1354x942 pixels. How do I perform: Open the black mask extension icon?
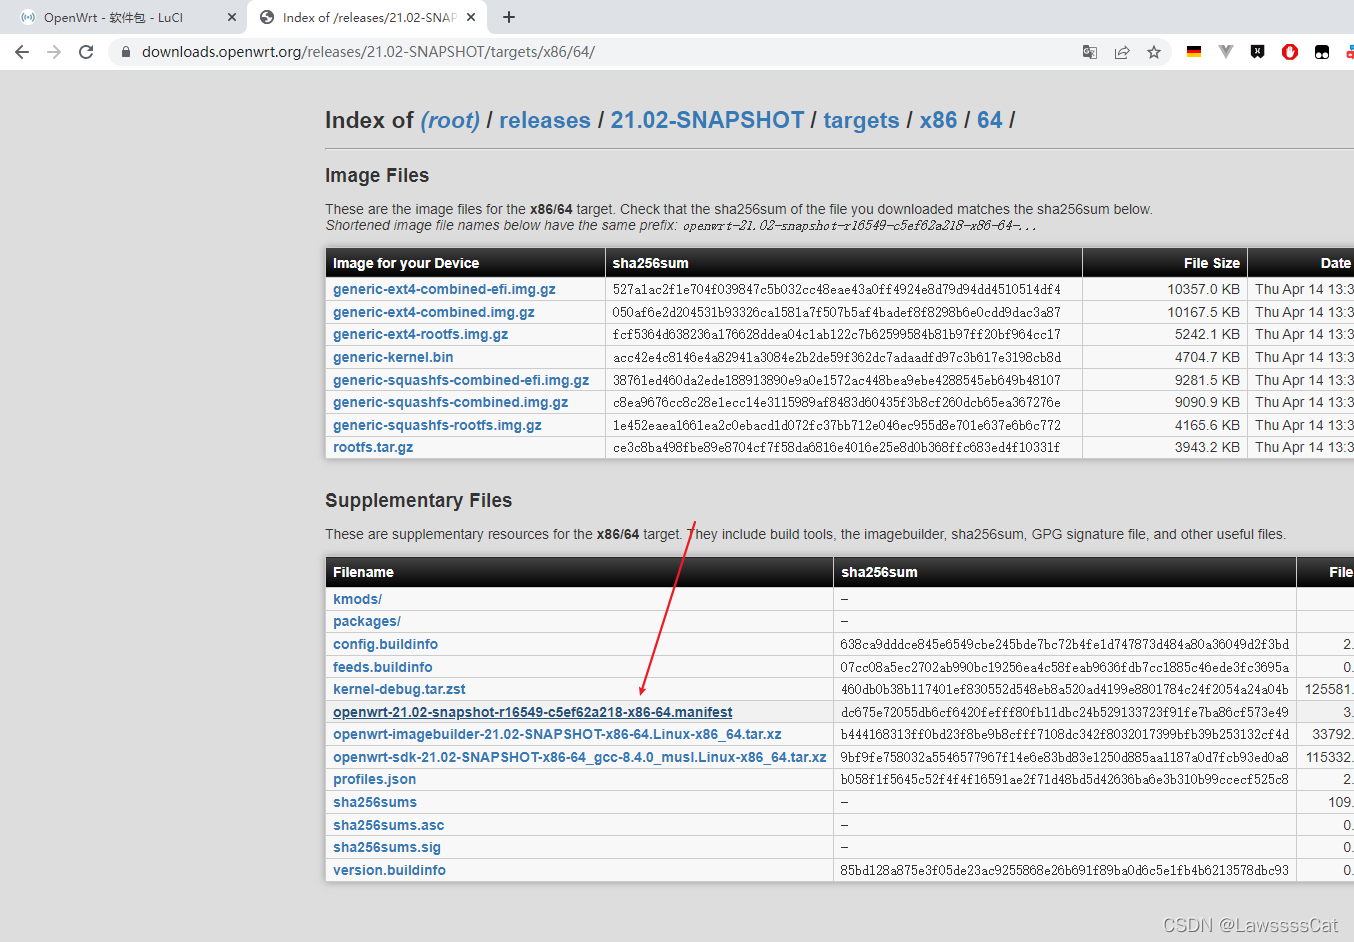[1322, 52]
